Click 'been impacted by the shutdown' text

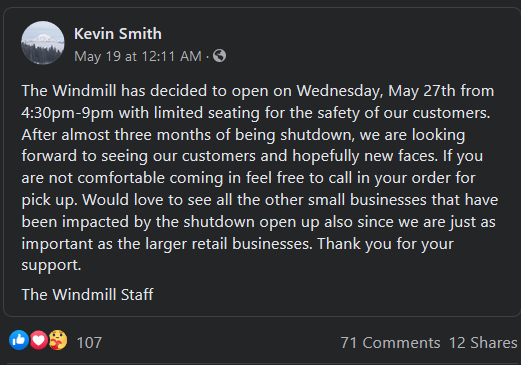point(138,222)
